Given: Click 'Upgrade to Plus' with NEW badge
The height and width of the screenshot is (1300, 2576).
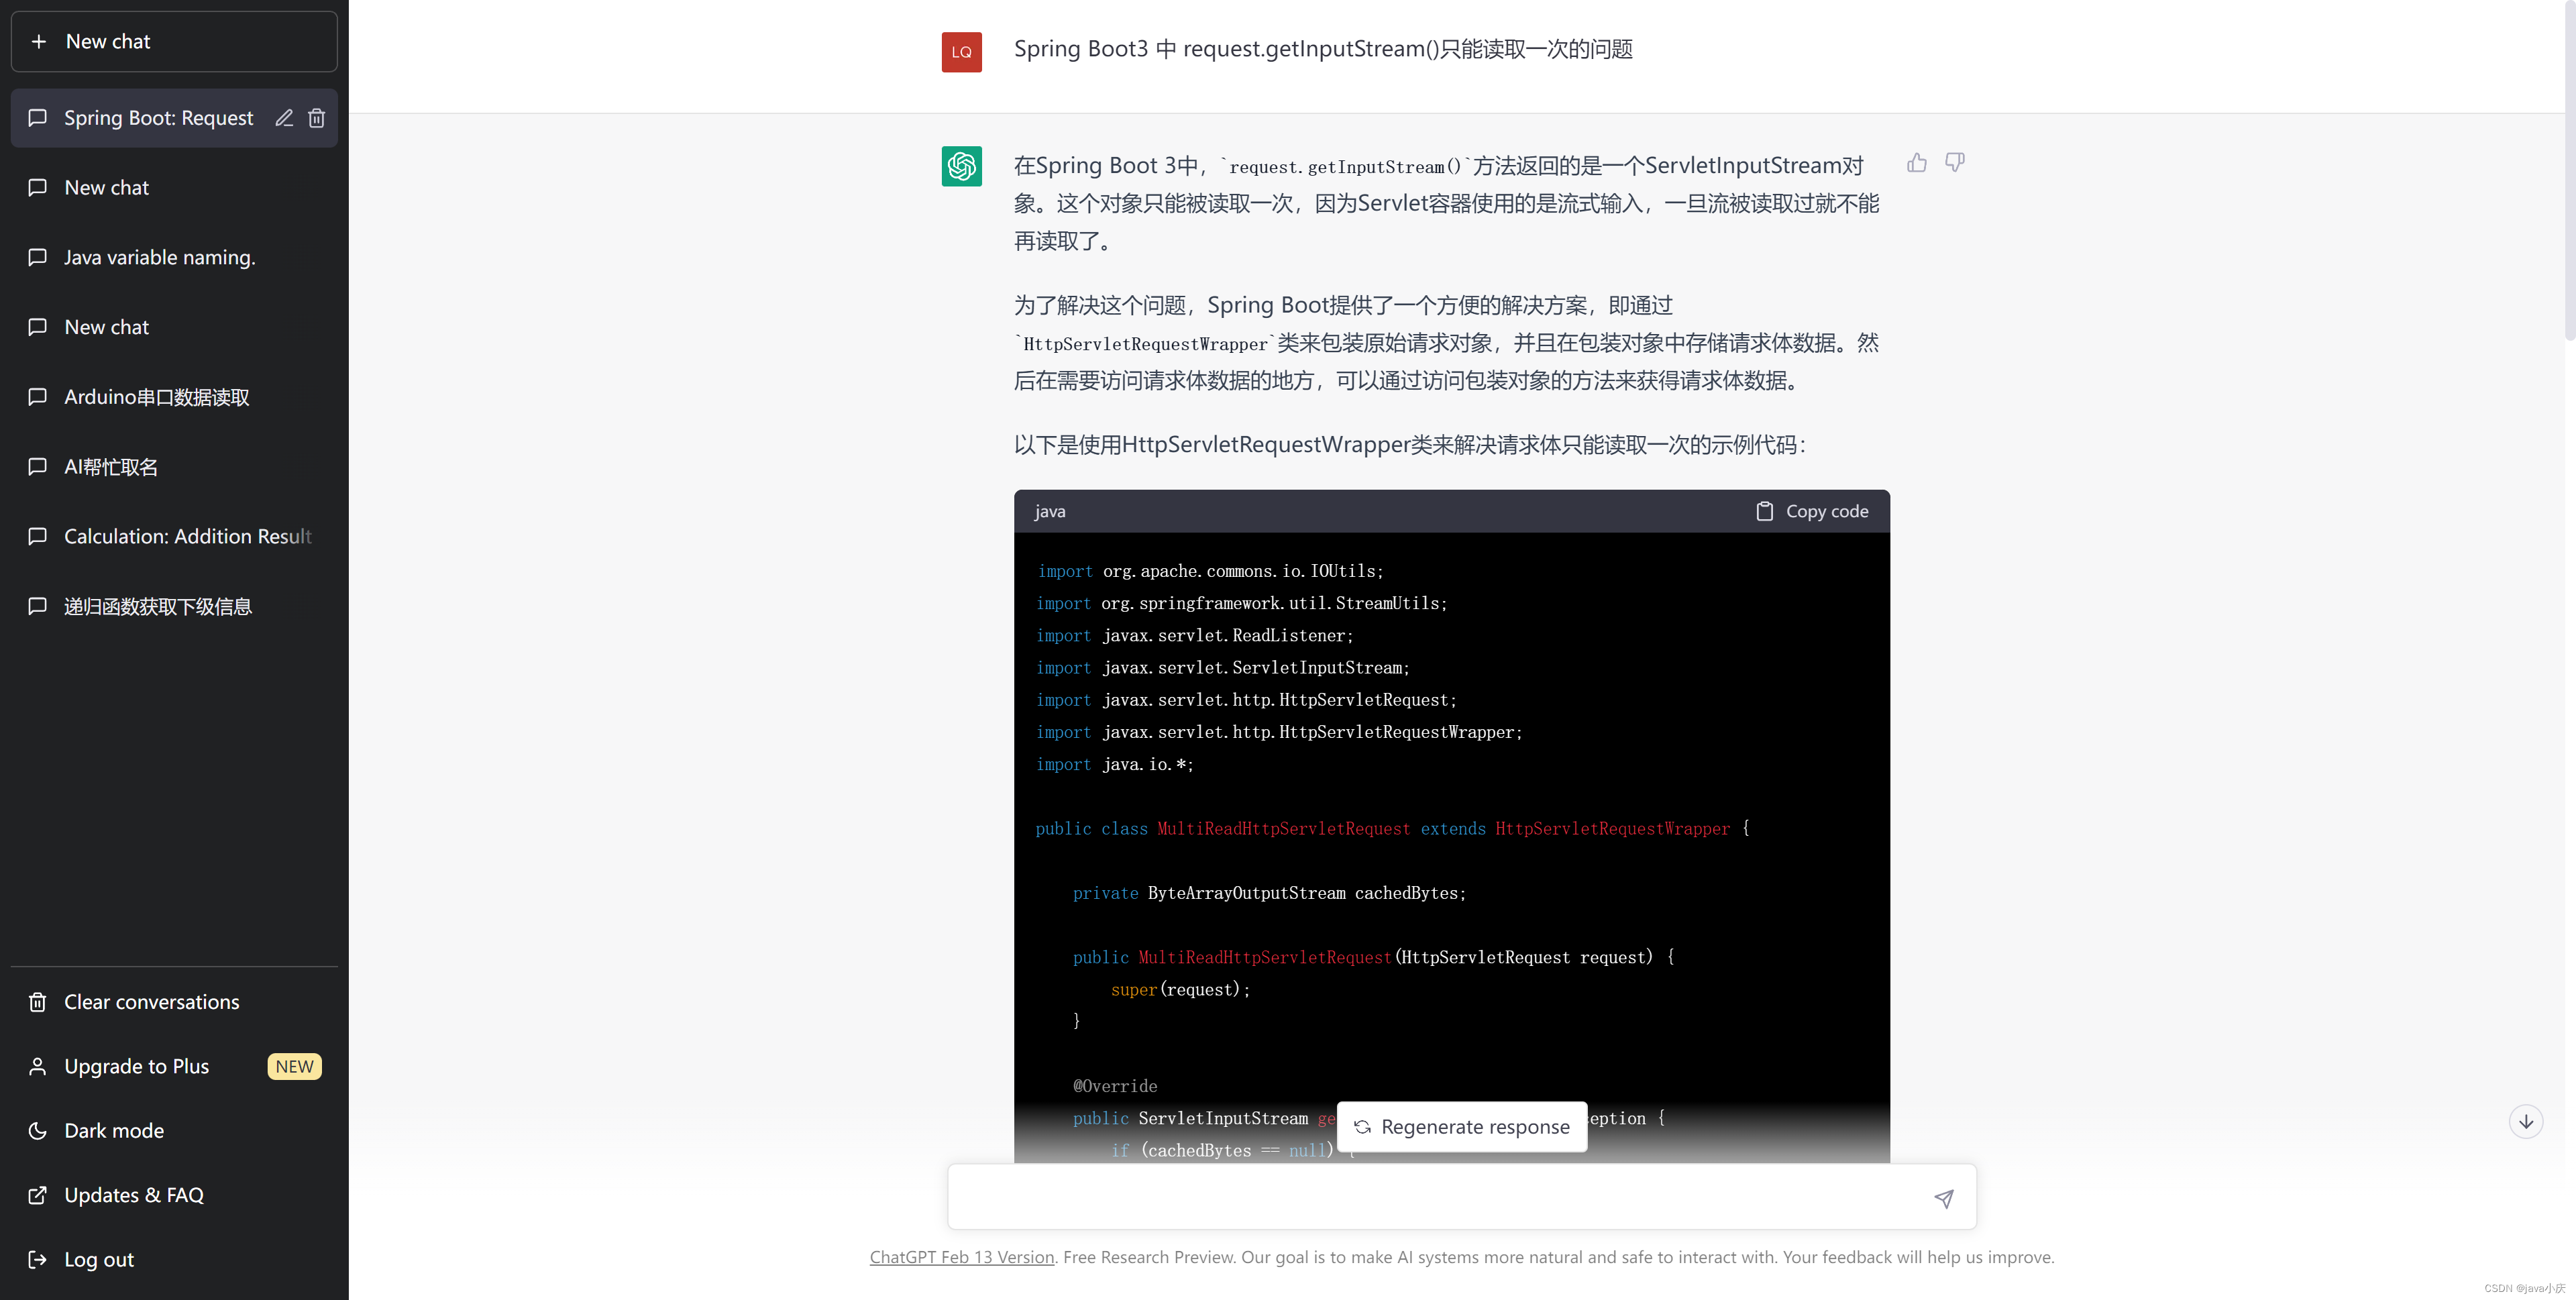Looking at the screenshot, I should coord(136,1066).
